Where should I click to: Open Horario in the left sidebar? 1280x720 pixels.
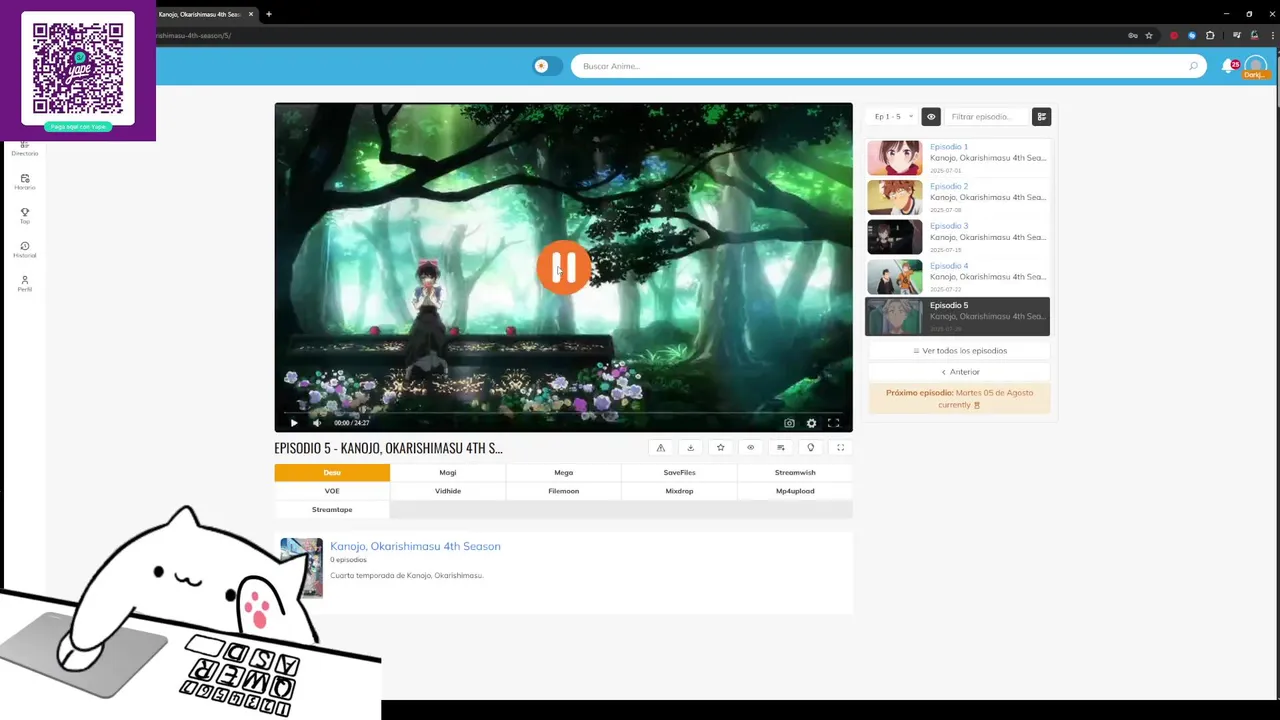tap(25, 182)
